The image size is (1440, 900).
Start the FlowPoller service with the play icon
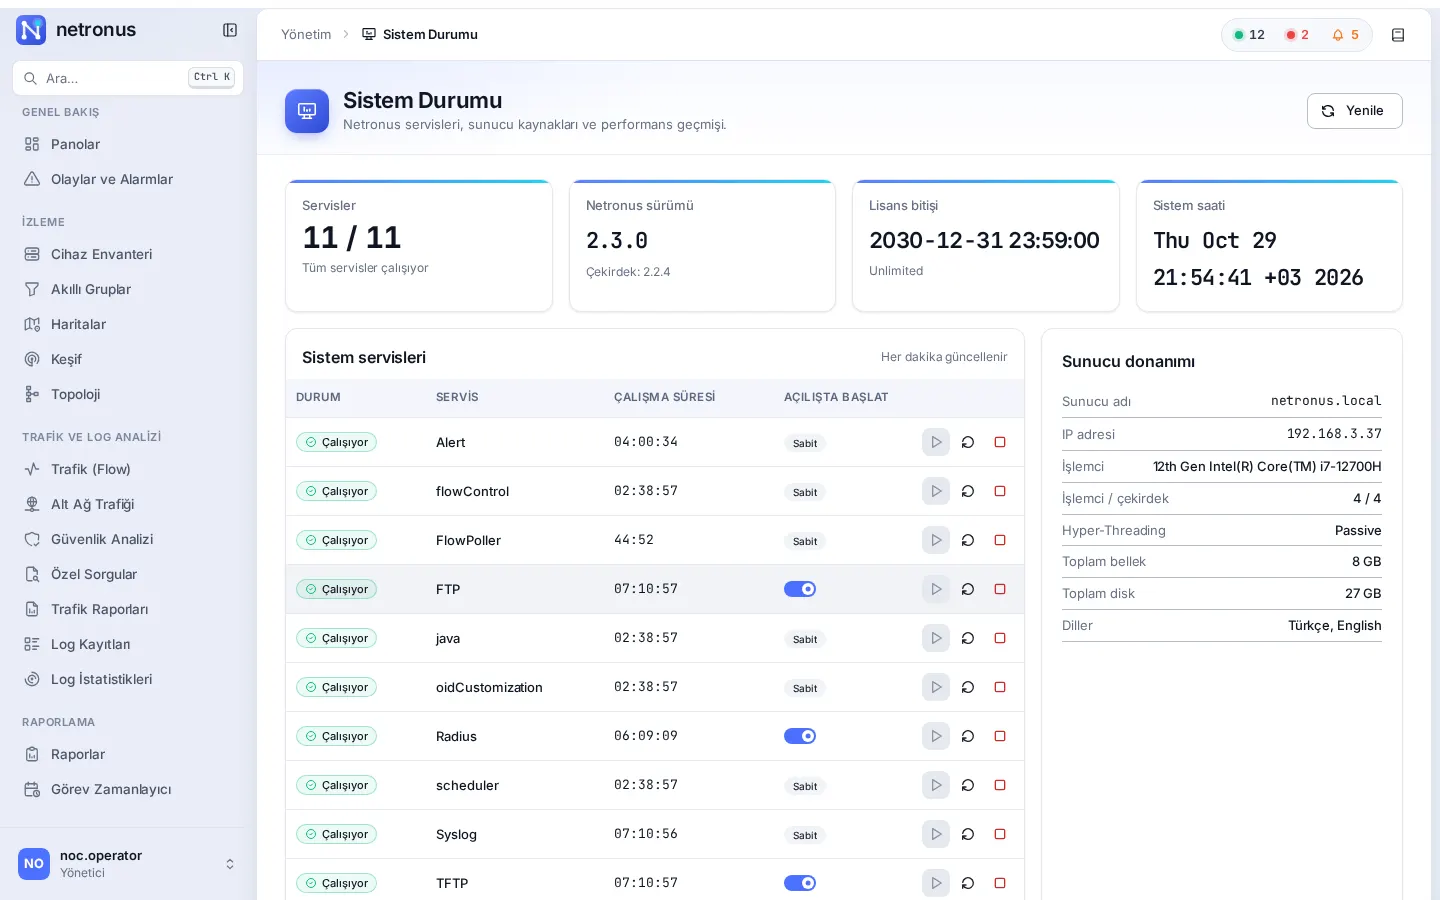(x=936, y=540)
